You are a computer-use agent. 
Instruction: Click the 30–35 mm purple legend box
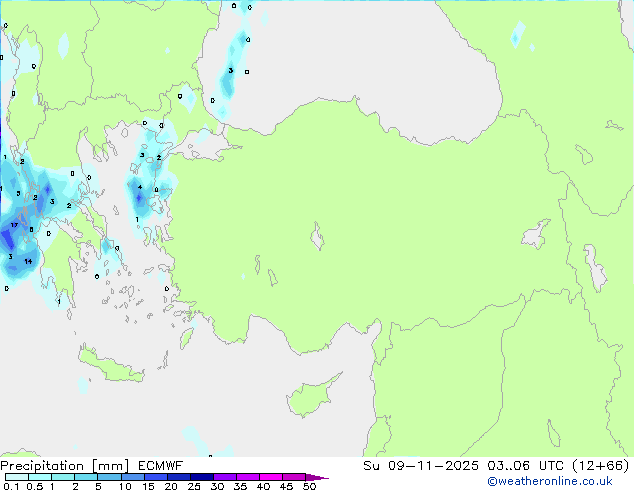point(224,477)
